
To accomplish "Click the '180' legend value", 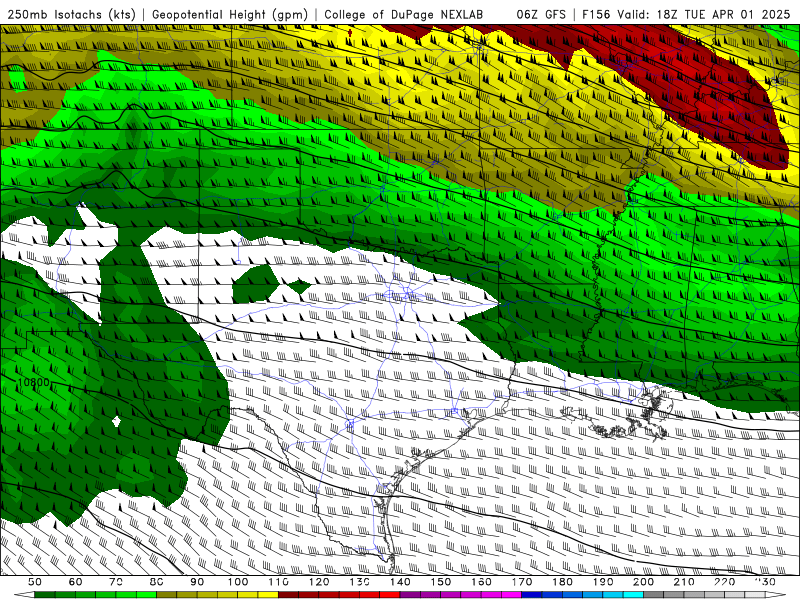I will (562, 582).
